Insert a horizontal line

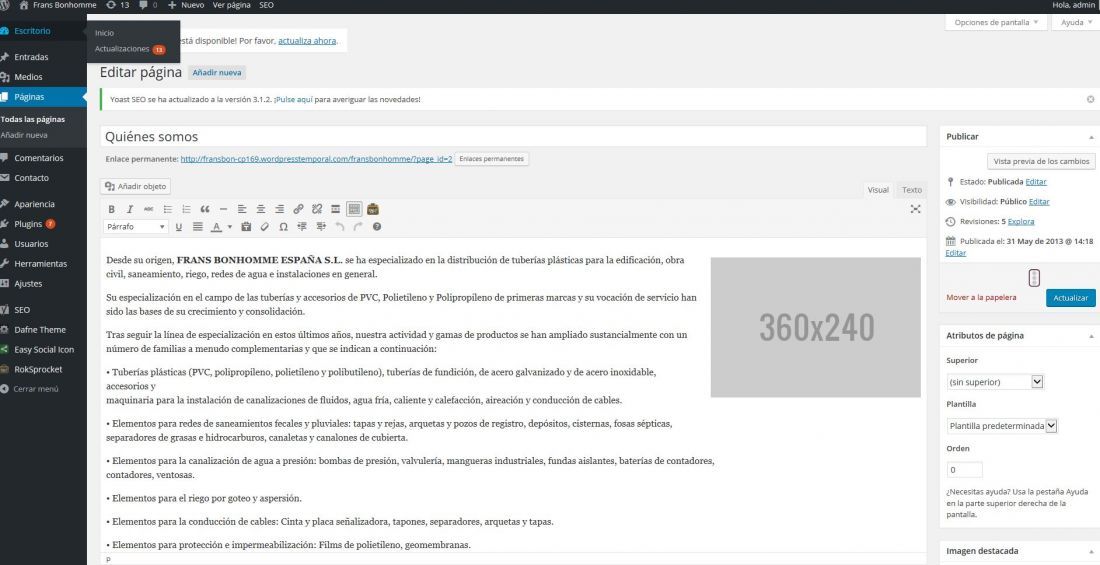coord(223,209)
